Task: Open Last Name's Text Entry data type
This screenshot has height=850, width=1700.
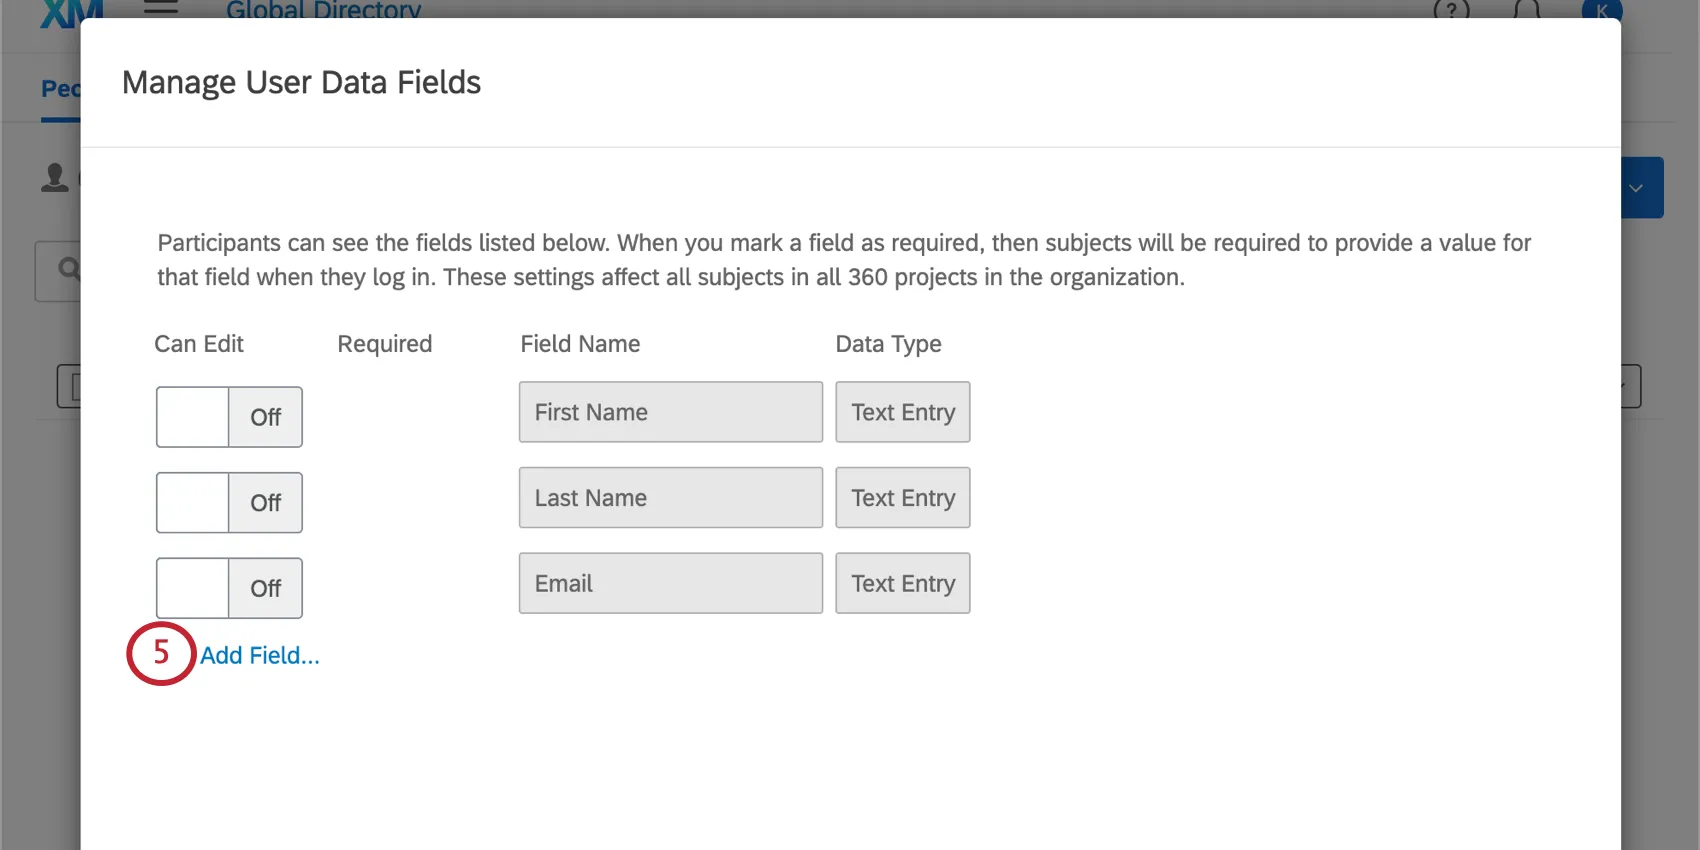Action: pyautogui.click(x=902, y=498)
